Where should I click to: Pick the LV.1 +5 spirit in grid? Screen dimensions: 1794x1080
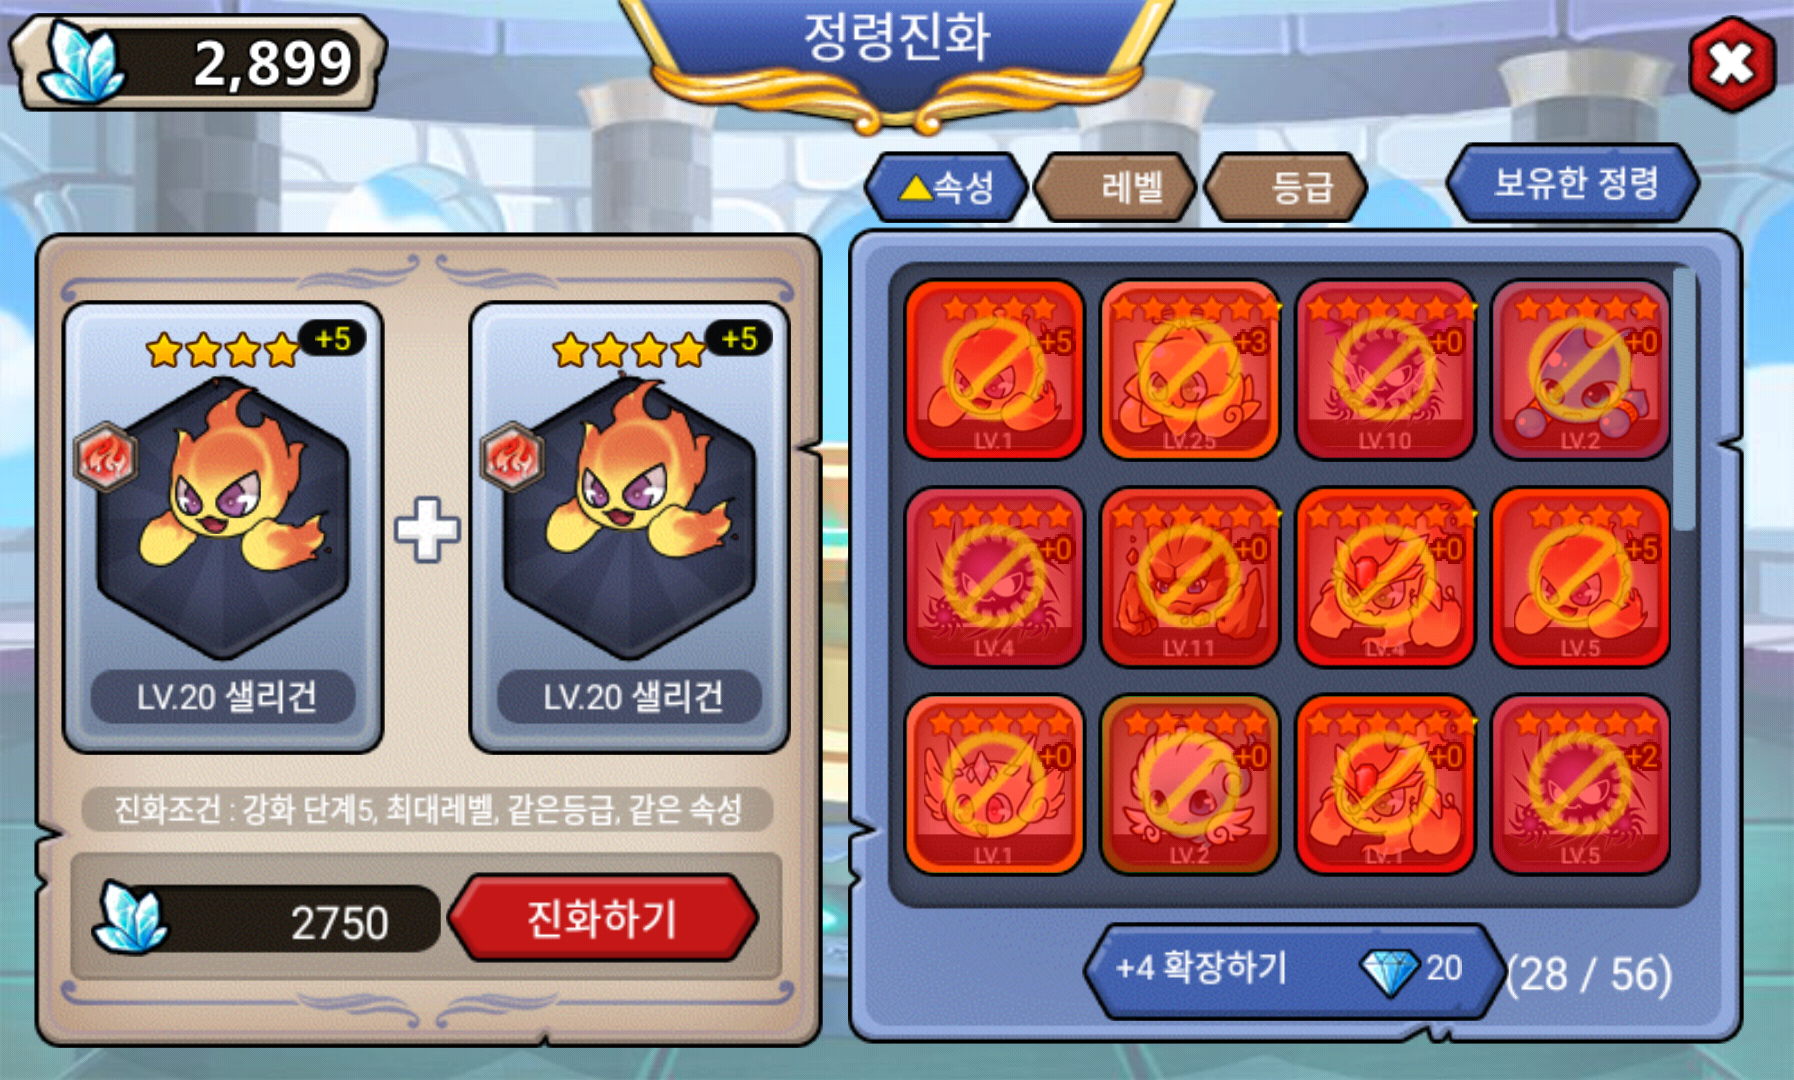tap(994, 369)
